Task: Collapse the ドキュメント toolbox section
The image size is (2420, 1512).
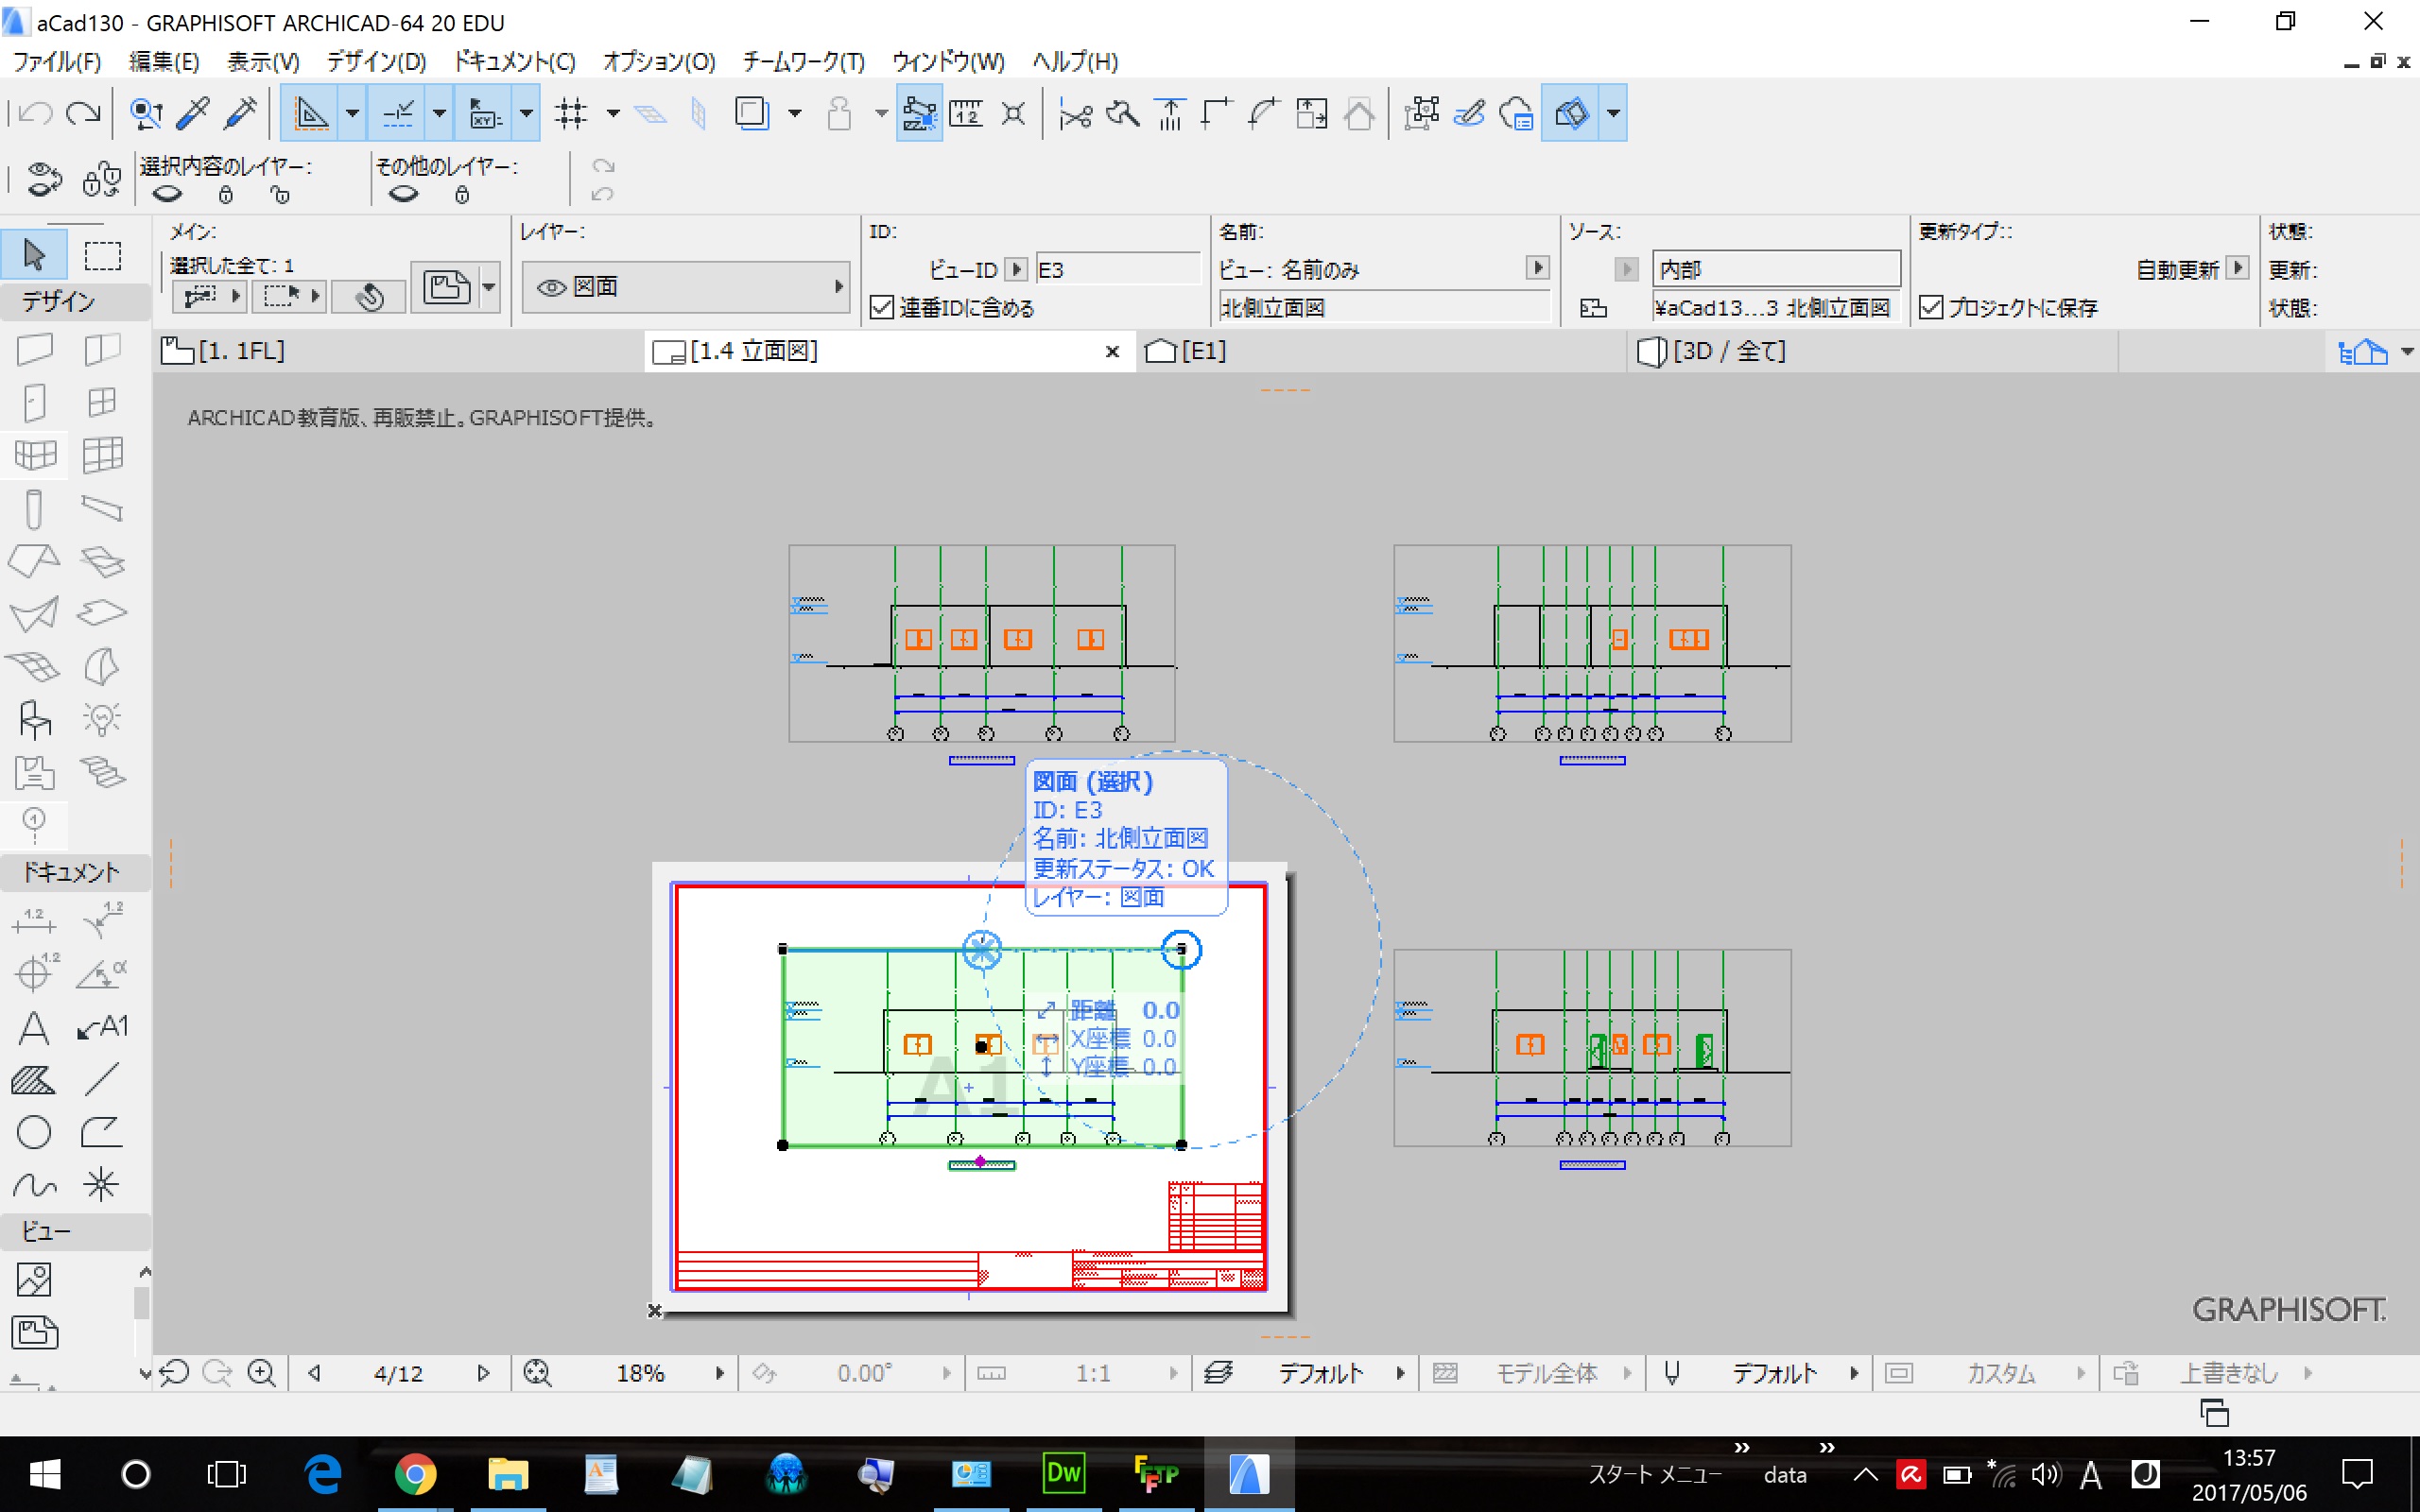Action: 75,872
